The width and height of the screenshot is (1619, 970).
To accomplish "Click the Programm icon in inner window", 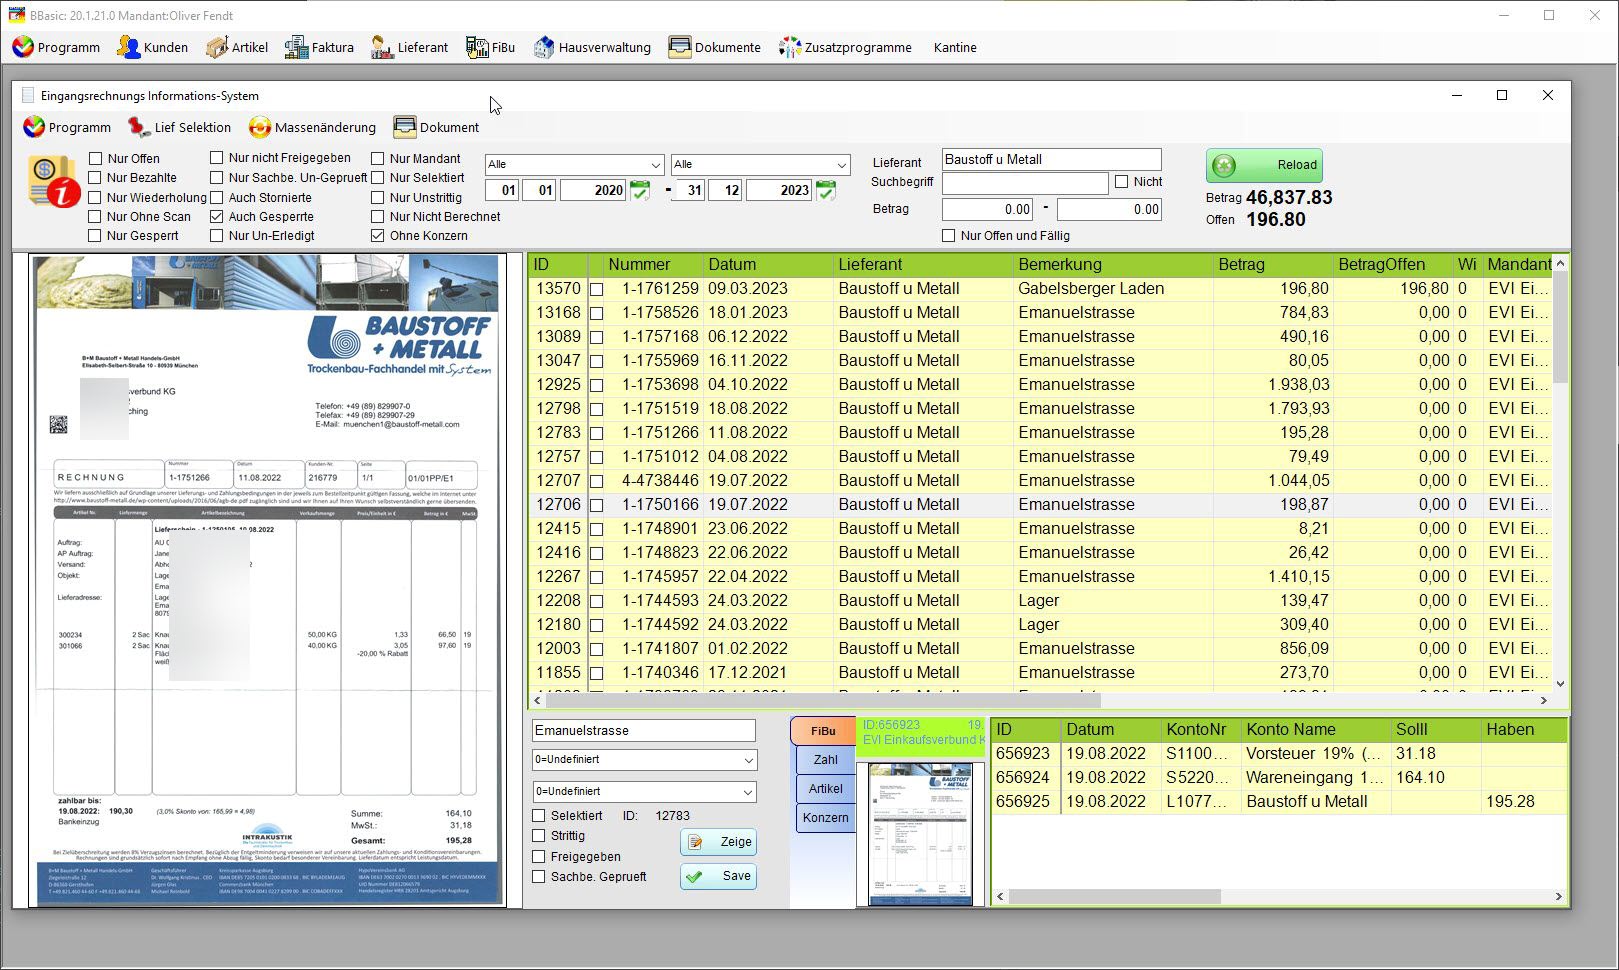I will [x=34, y=127].
